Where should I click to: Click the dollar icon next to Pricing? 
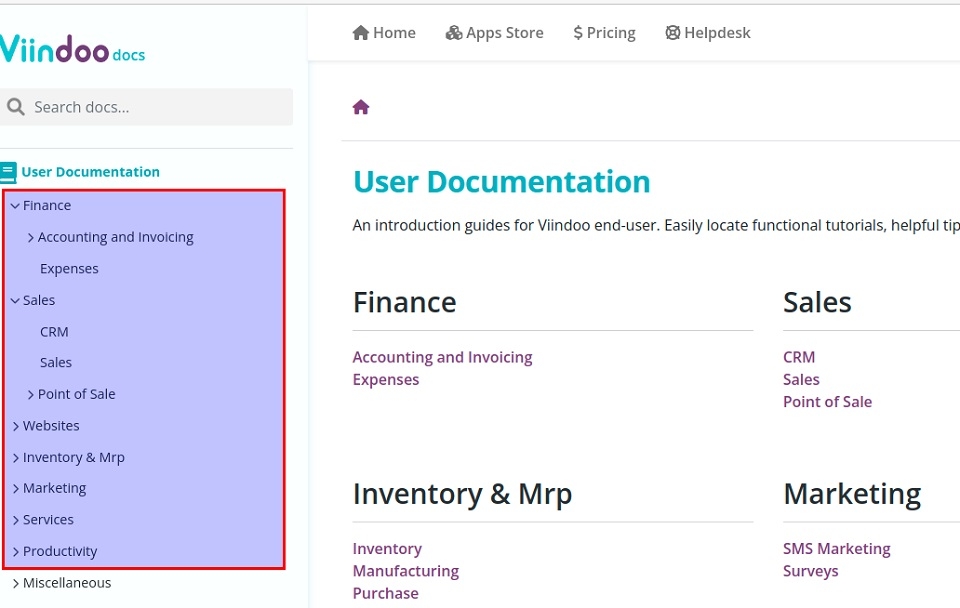578,32
